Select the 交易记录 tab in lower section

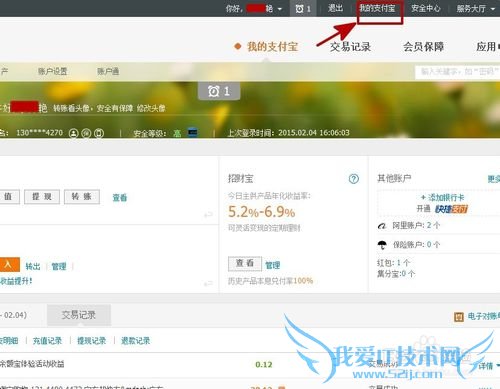[x=79, y=315]
